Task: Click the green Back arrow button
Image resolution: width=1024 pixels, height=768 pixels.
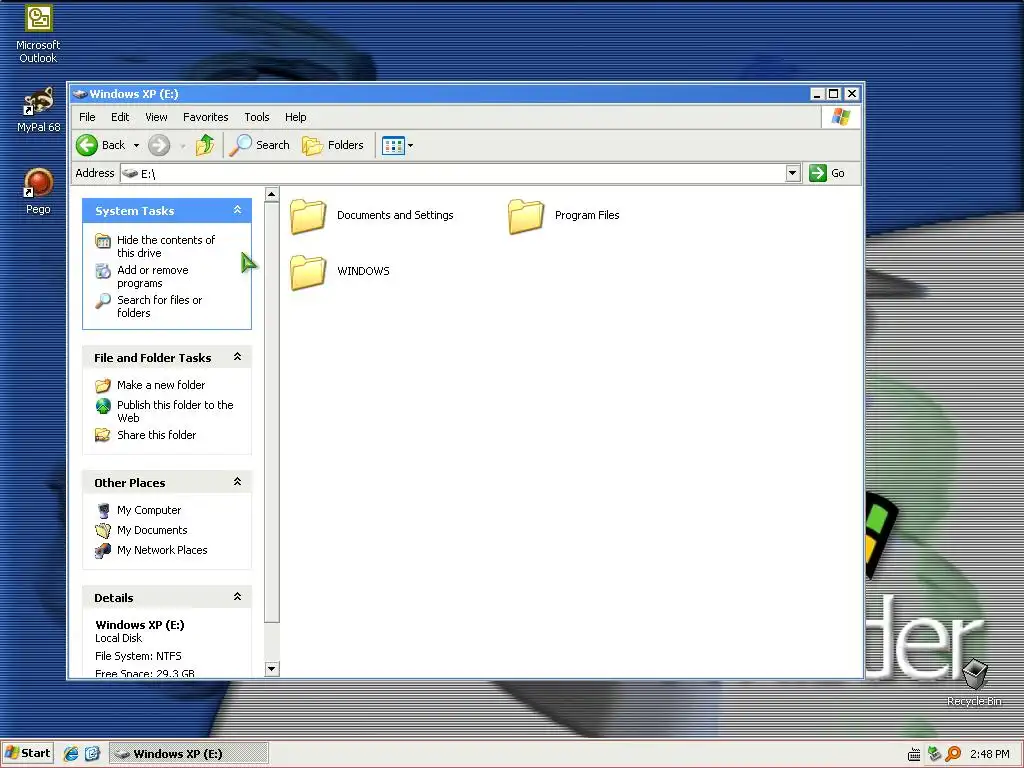Action: (x=87, y=145)
